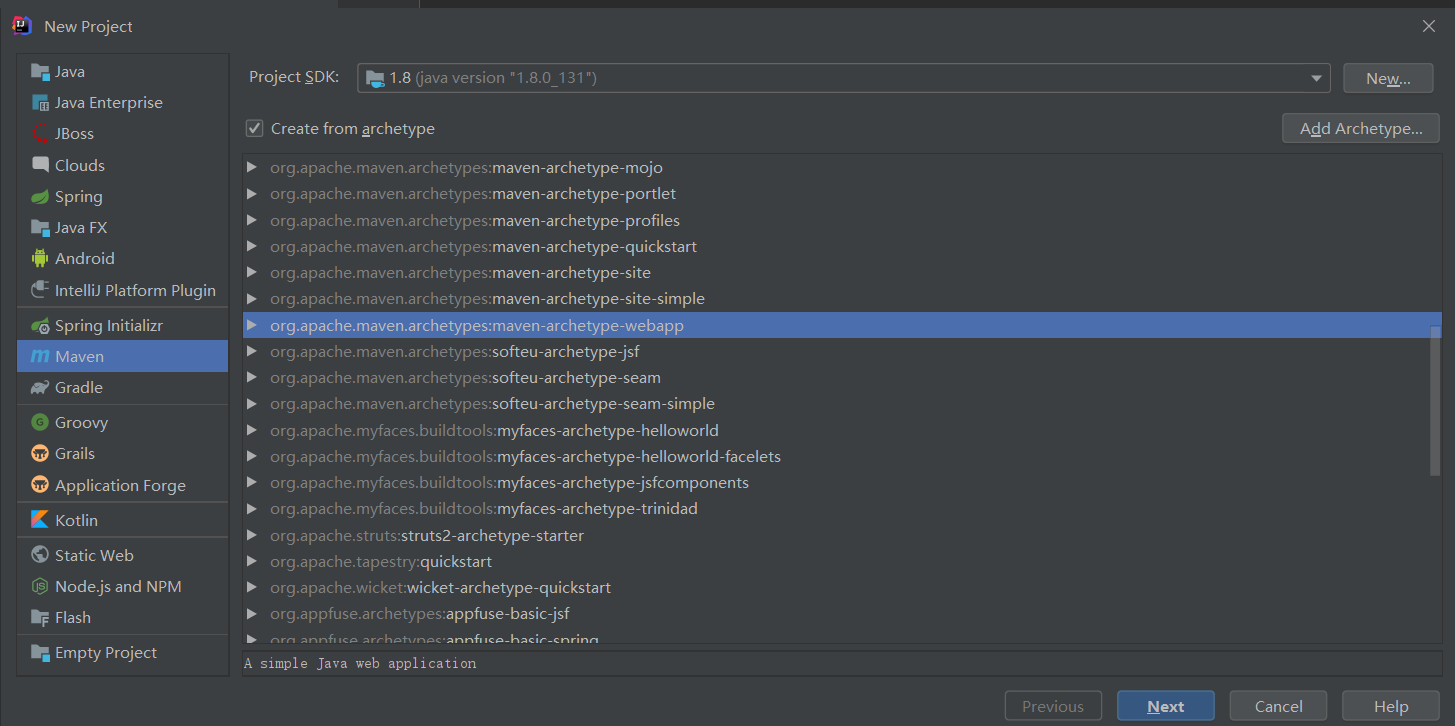Viewport: 1455px width, 726px height.
Task: Click the Node.js and NPM icon
Action: (x=40, y=586)
